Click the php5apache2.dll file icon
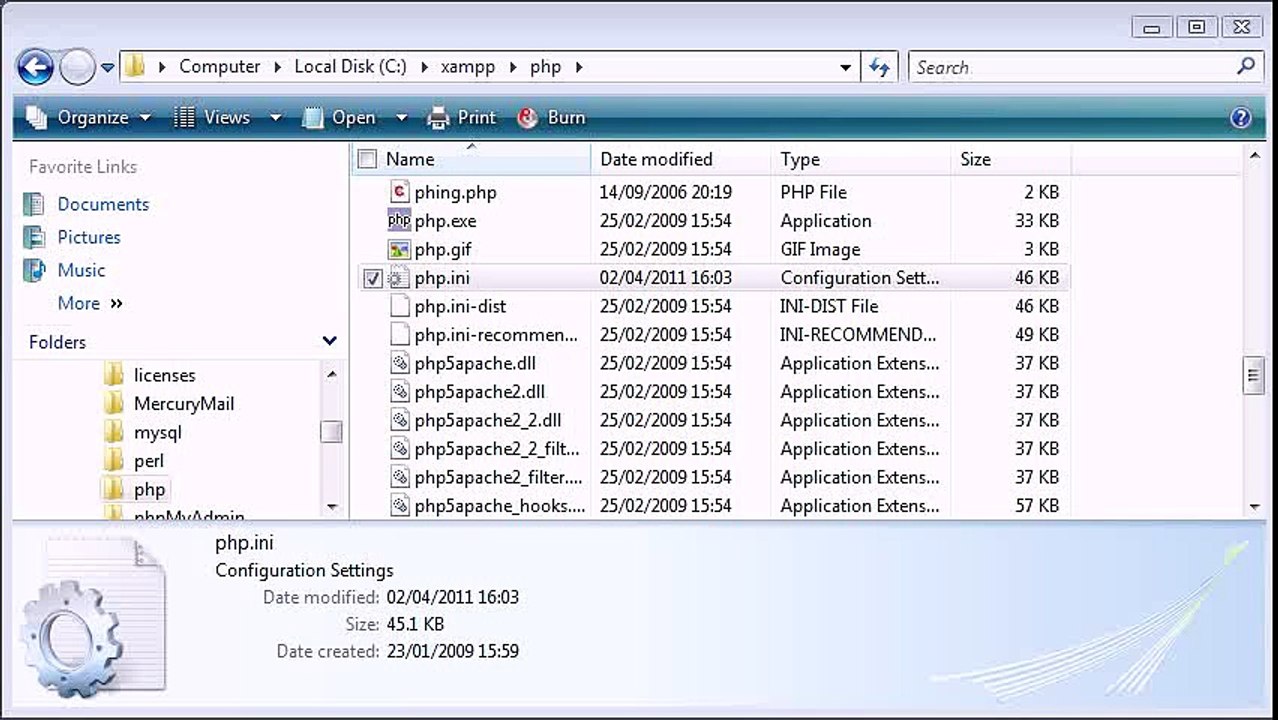The height and width of the screenshot is (720, 1278). point(399,392)
